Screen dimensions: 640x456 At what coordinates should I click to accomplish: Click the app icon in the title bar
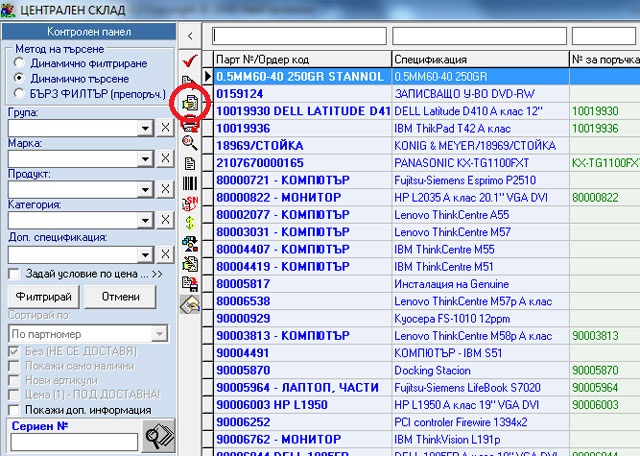8,9
